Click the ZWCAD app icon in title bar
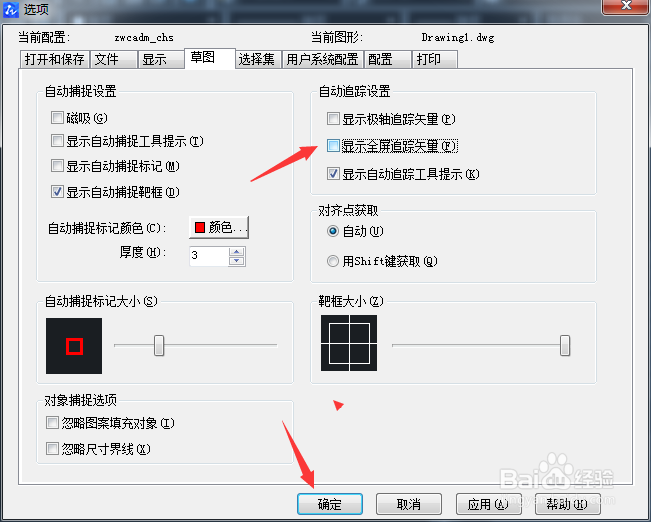 (10, 9)
